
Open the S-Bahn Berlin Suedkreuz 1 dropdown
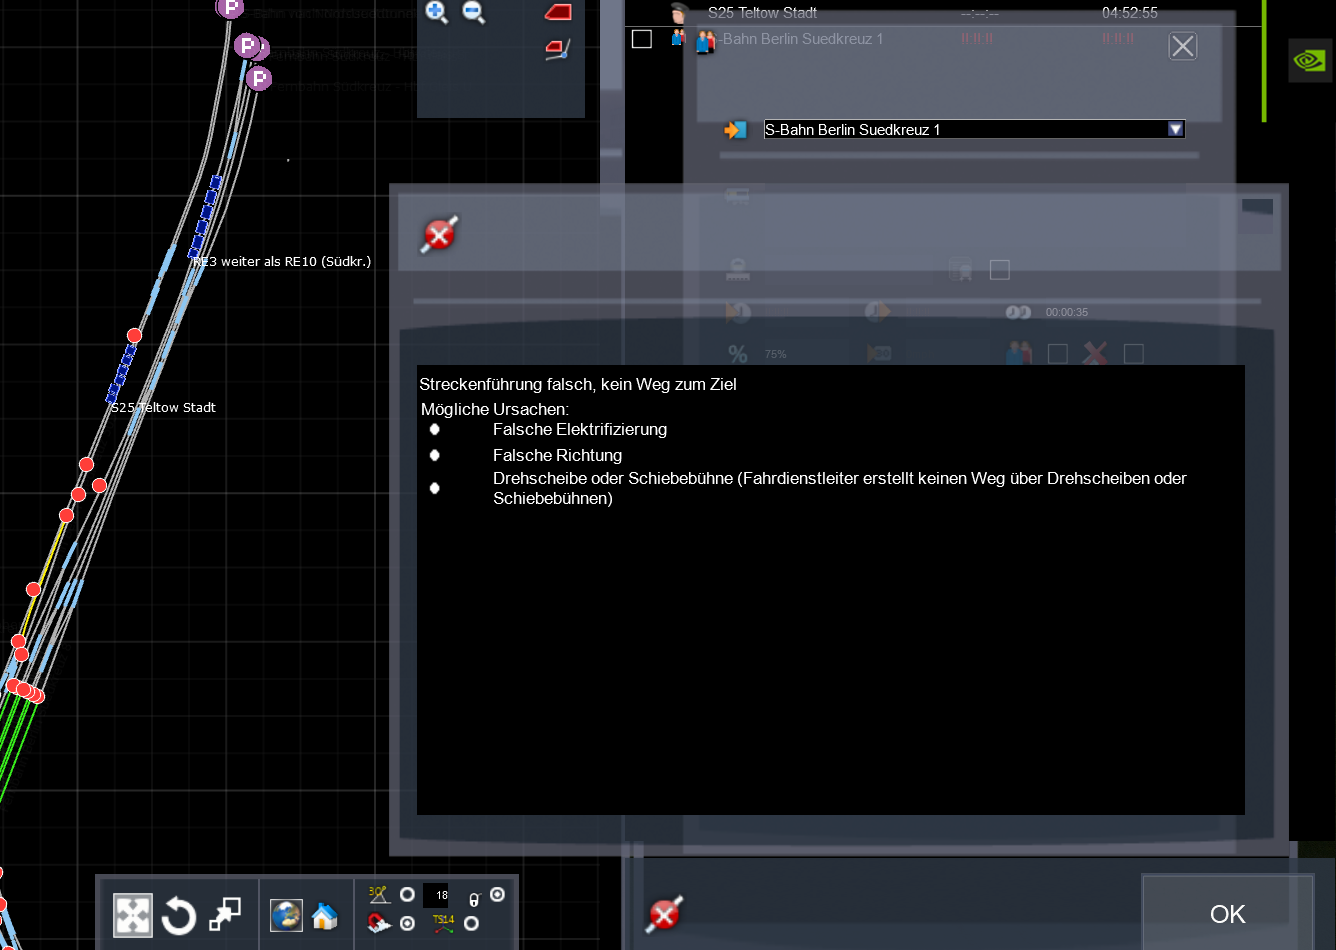pos(1176,129)
